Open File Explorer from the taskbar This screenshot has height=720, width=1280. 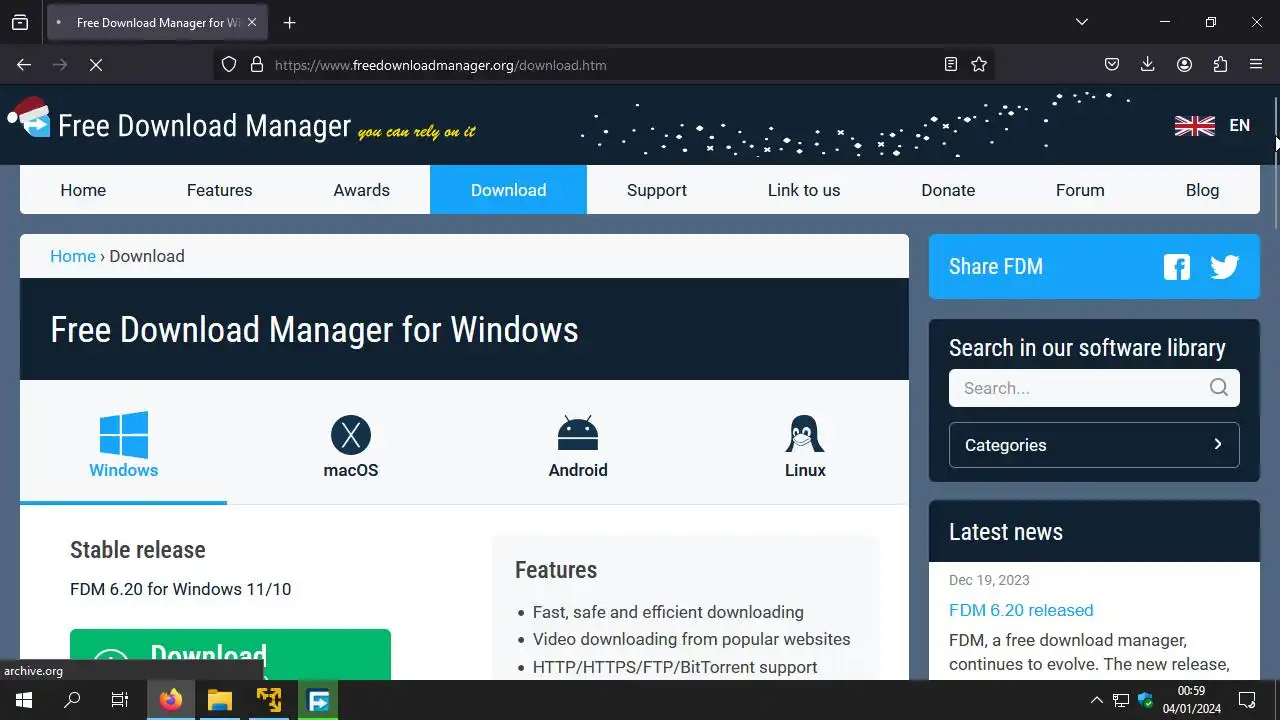click(220, 700)
